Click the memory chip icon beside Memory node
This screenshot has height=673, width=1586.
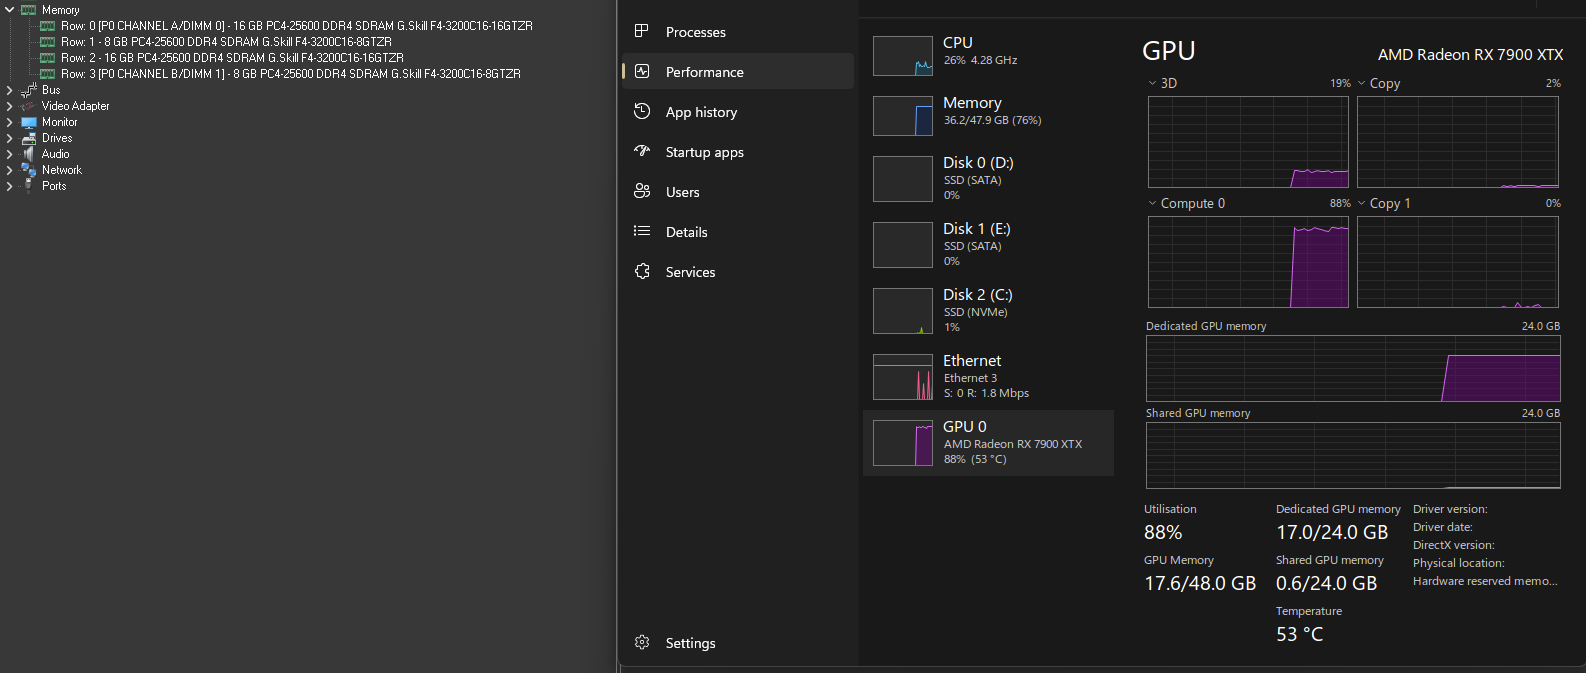28,10
